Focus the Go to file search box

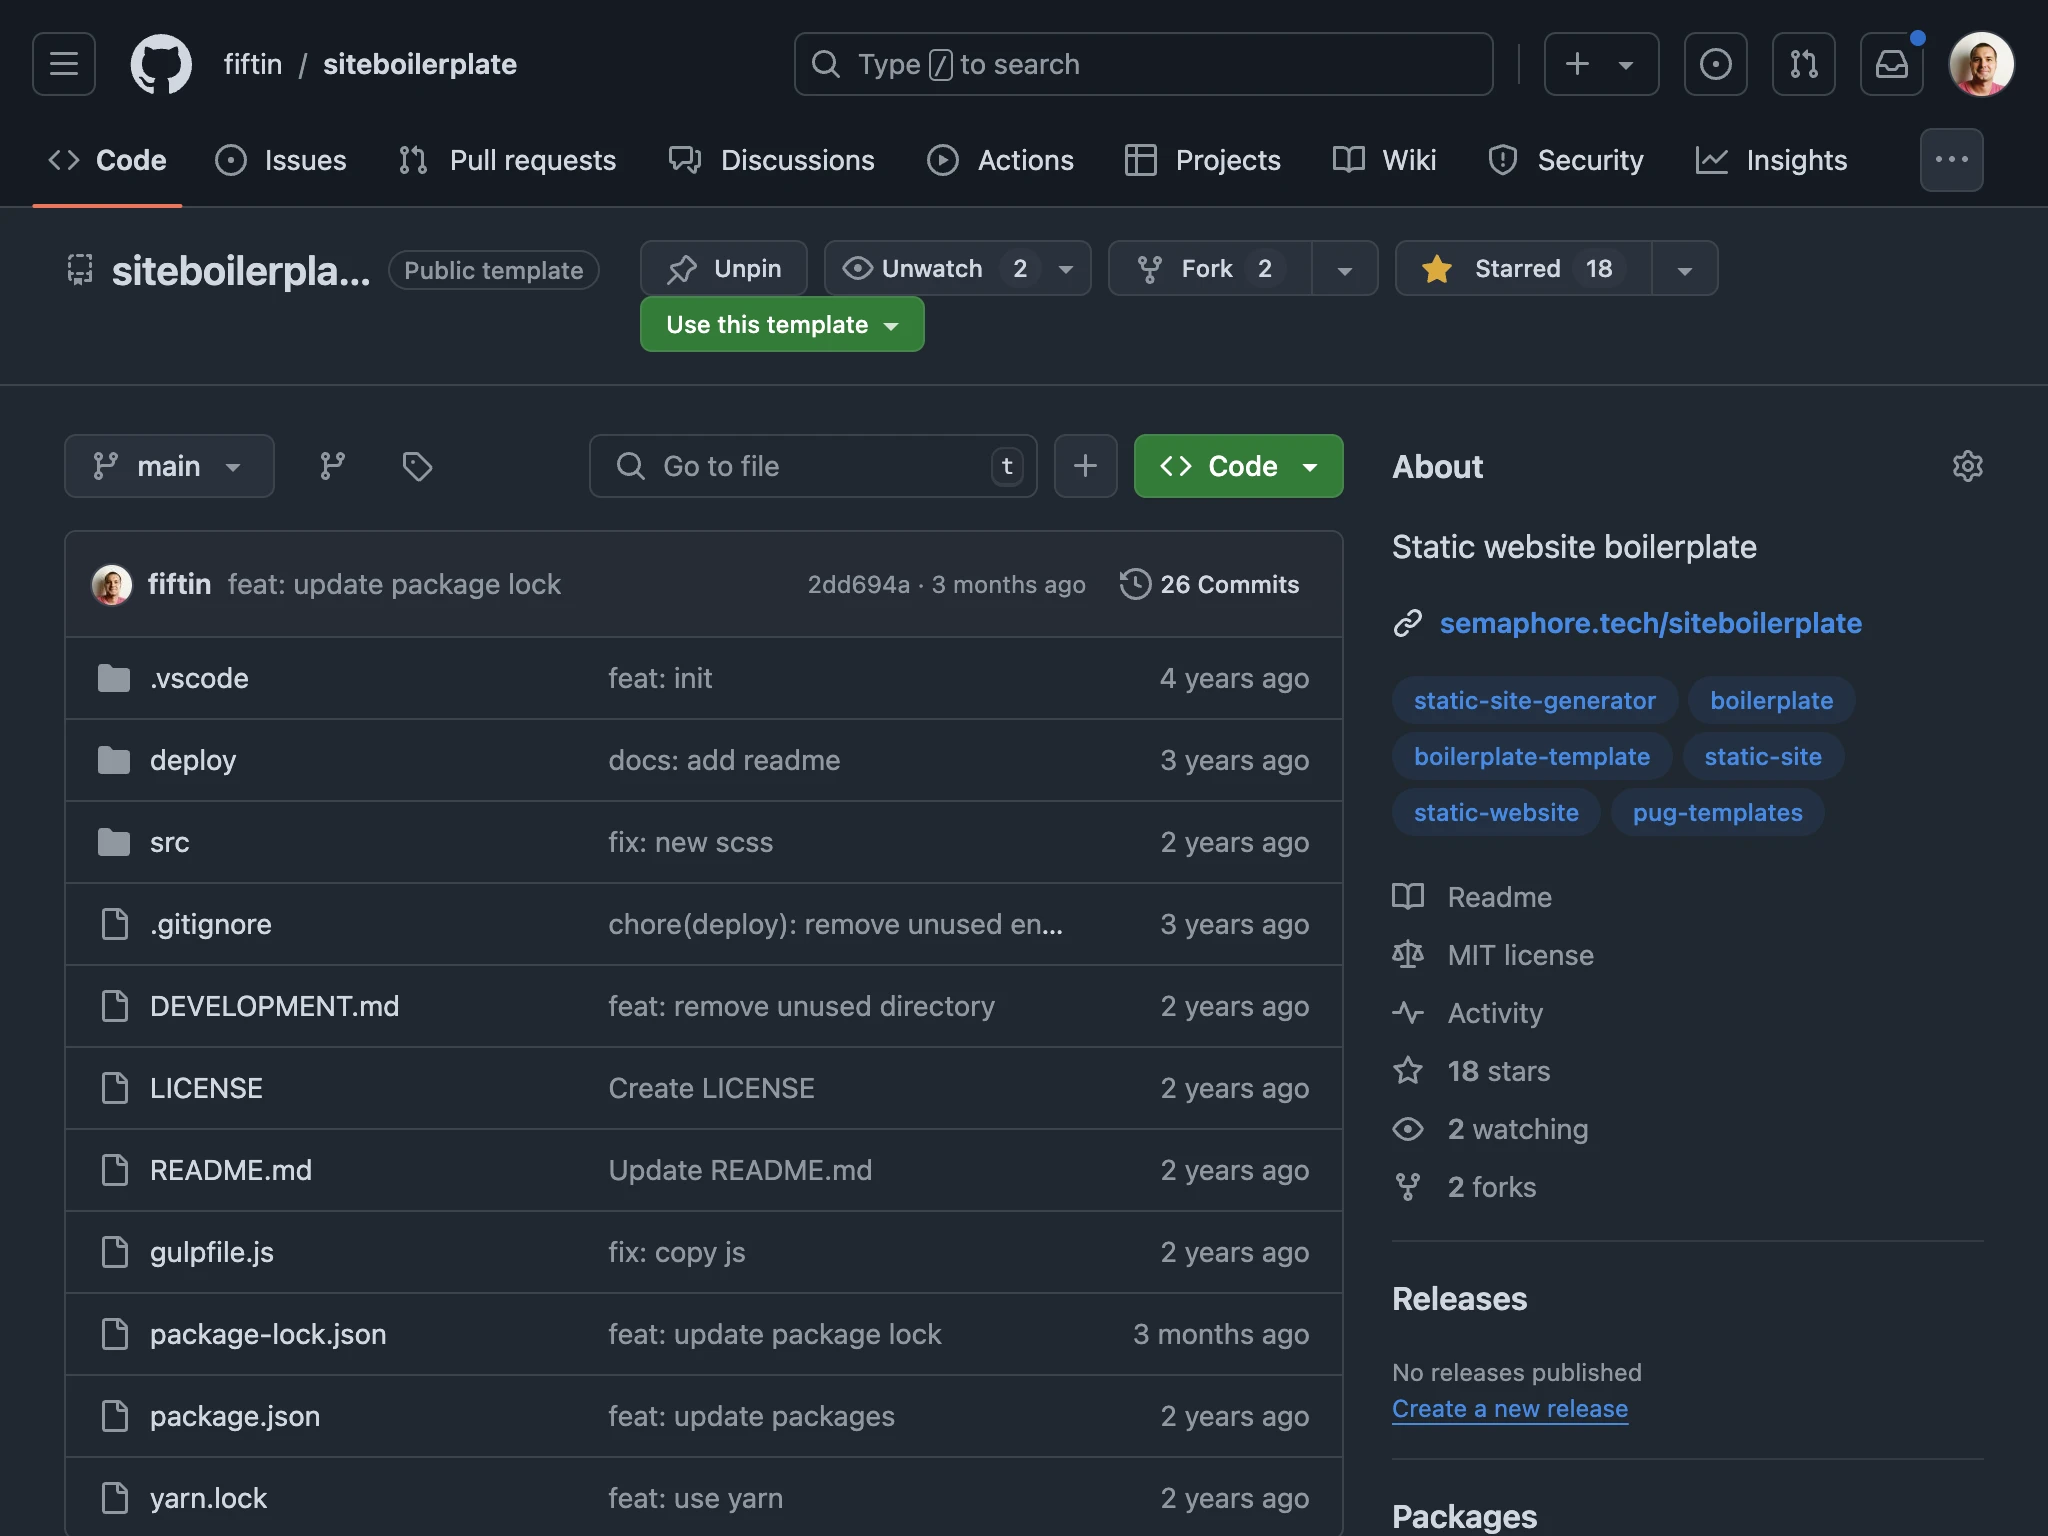tap(813, 466)
